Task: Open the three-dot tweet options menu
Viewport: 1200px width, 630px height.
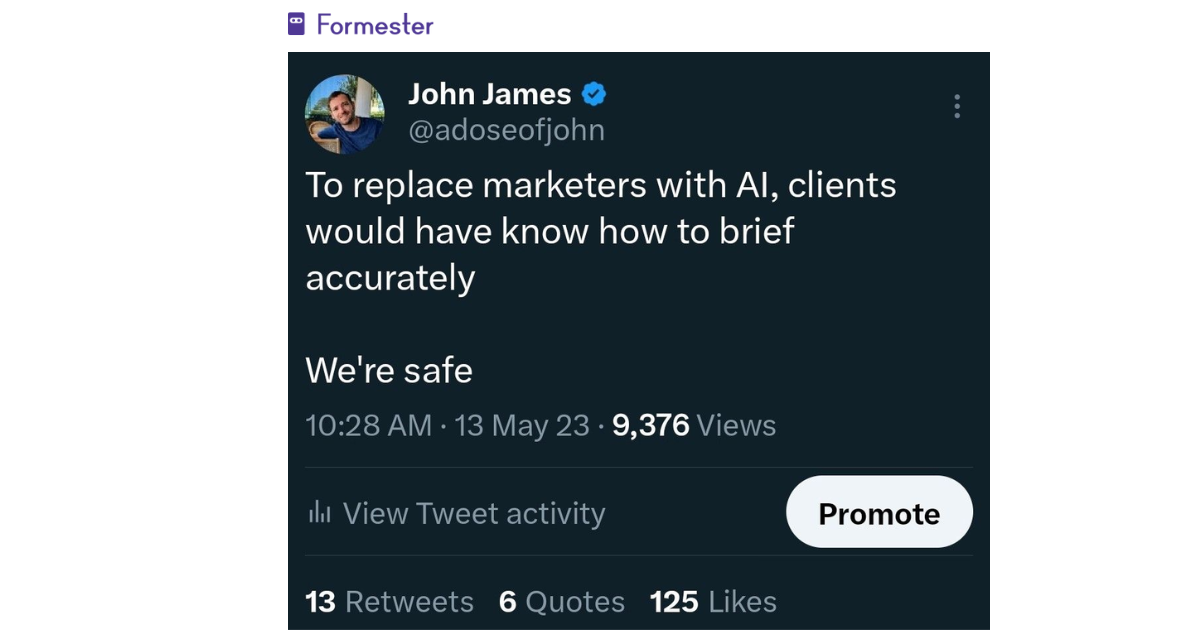Action: point(957,106)
